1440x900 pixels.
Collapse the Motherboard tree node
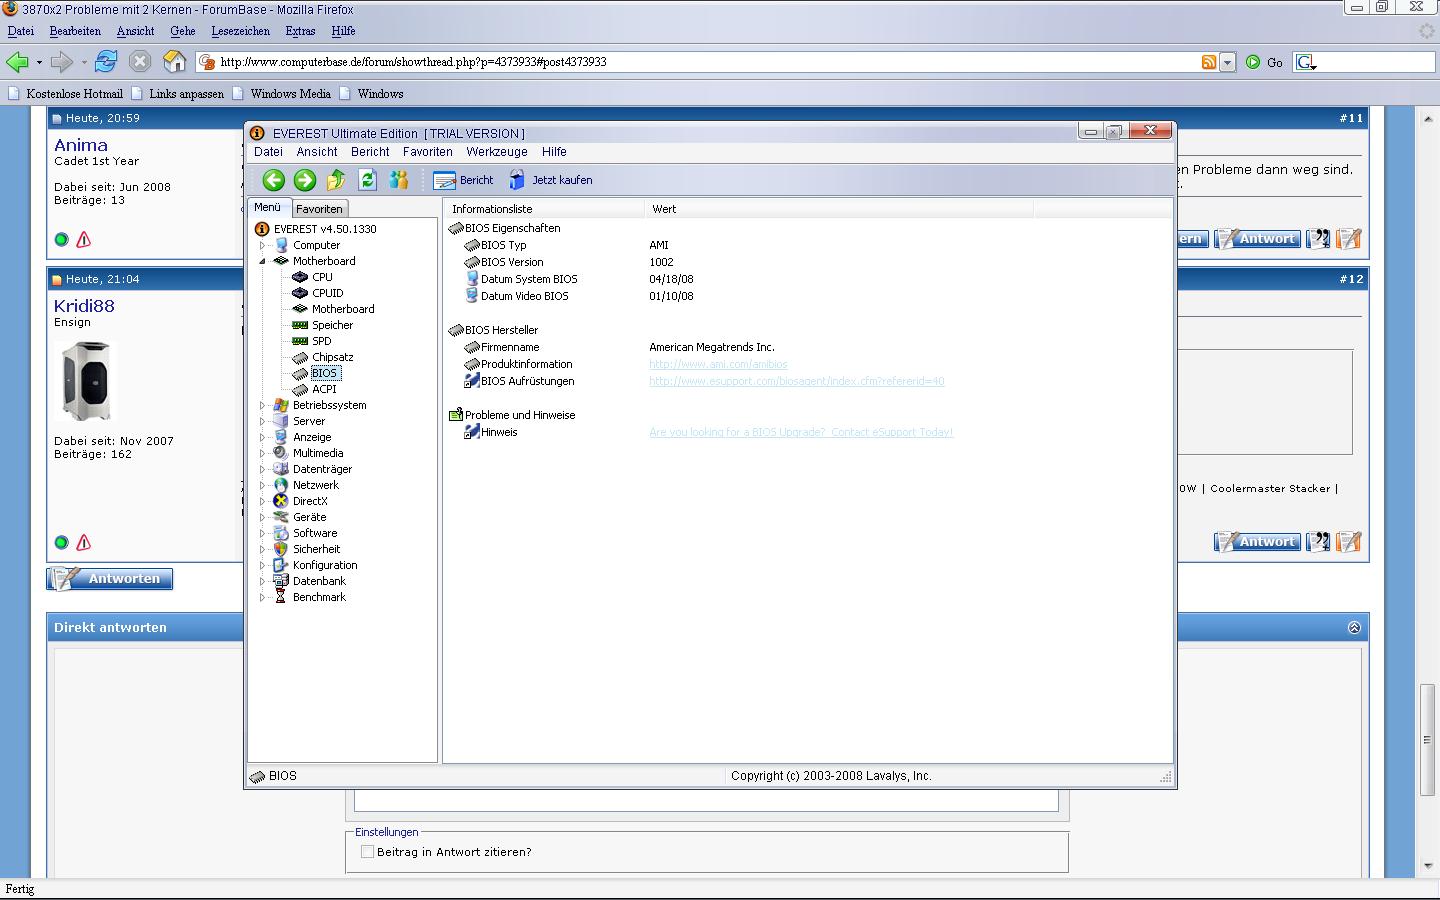263,261
